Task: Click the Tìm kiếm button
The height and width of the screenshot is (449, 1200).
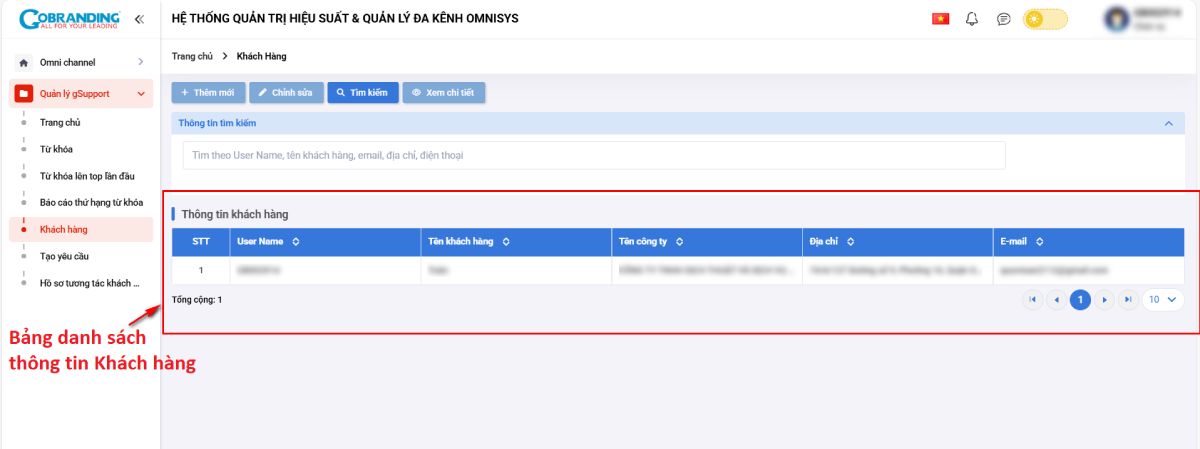Action: click(362, 93)
